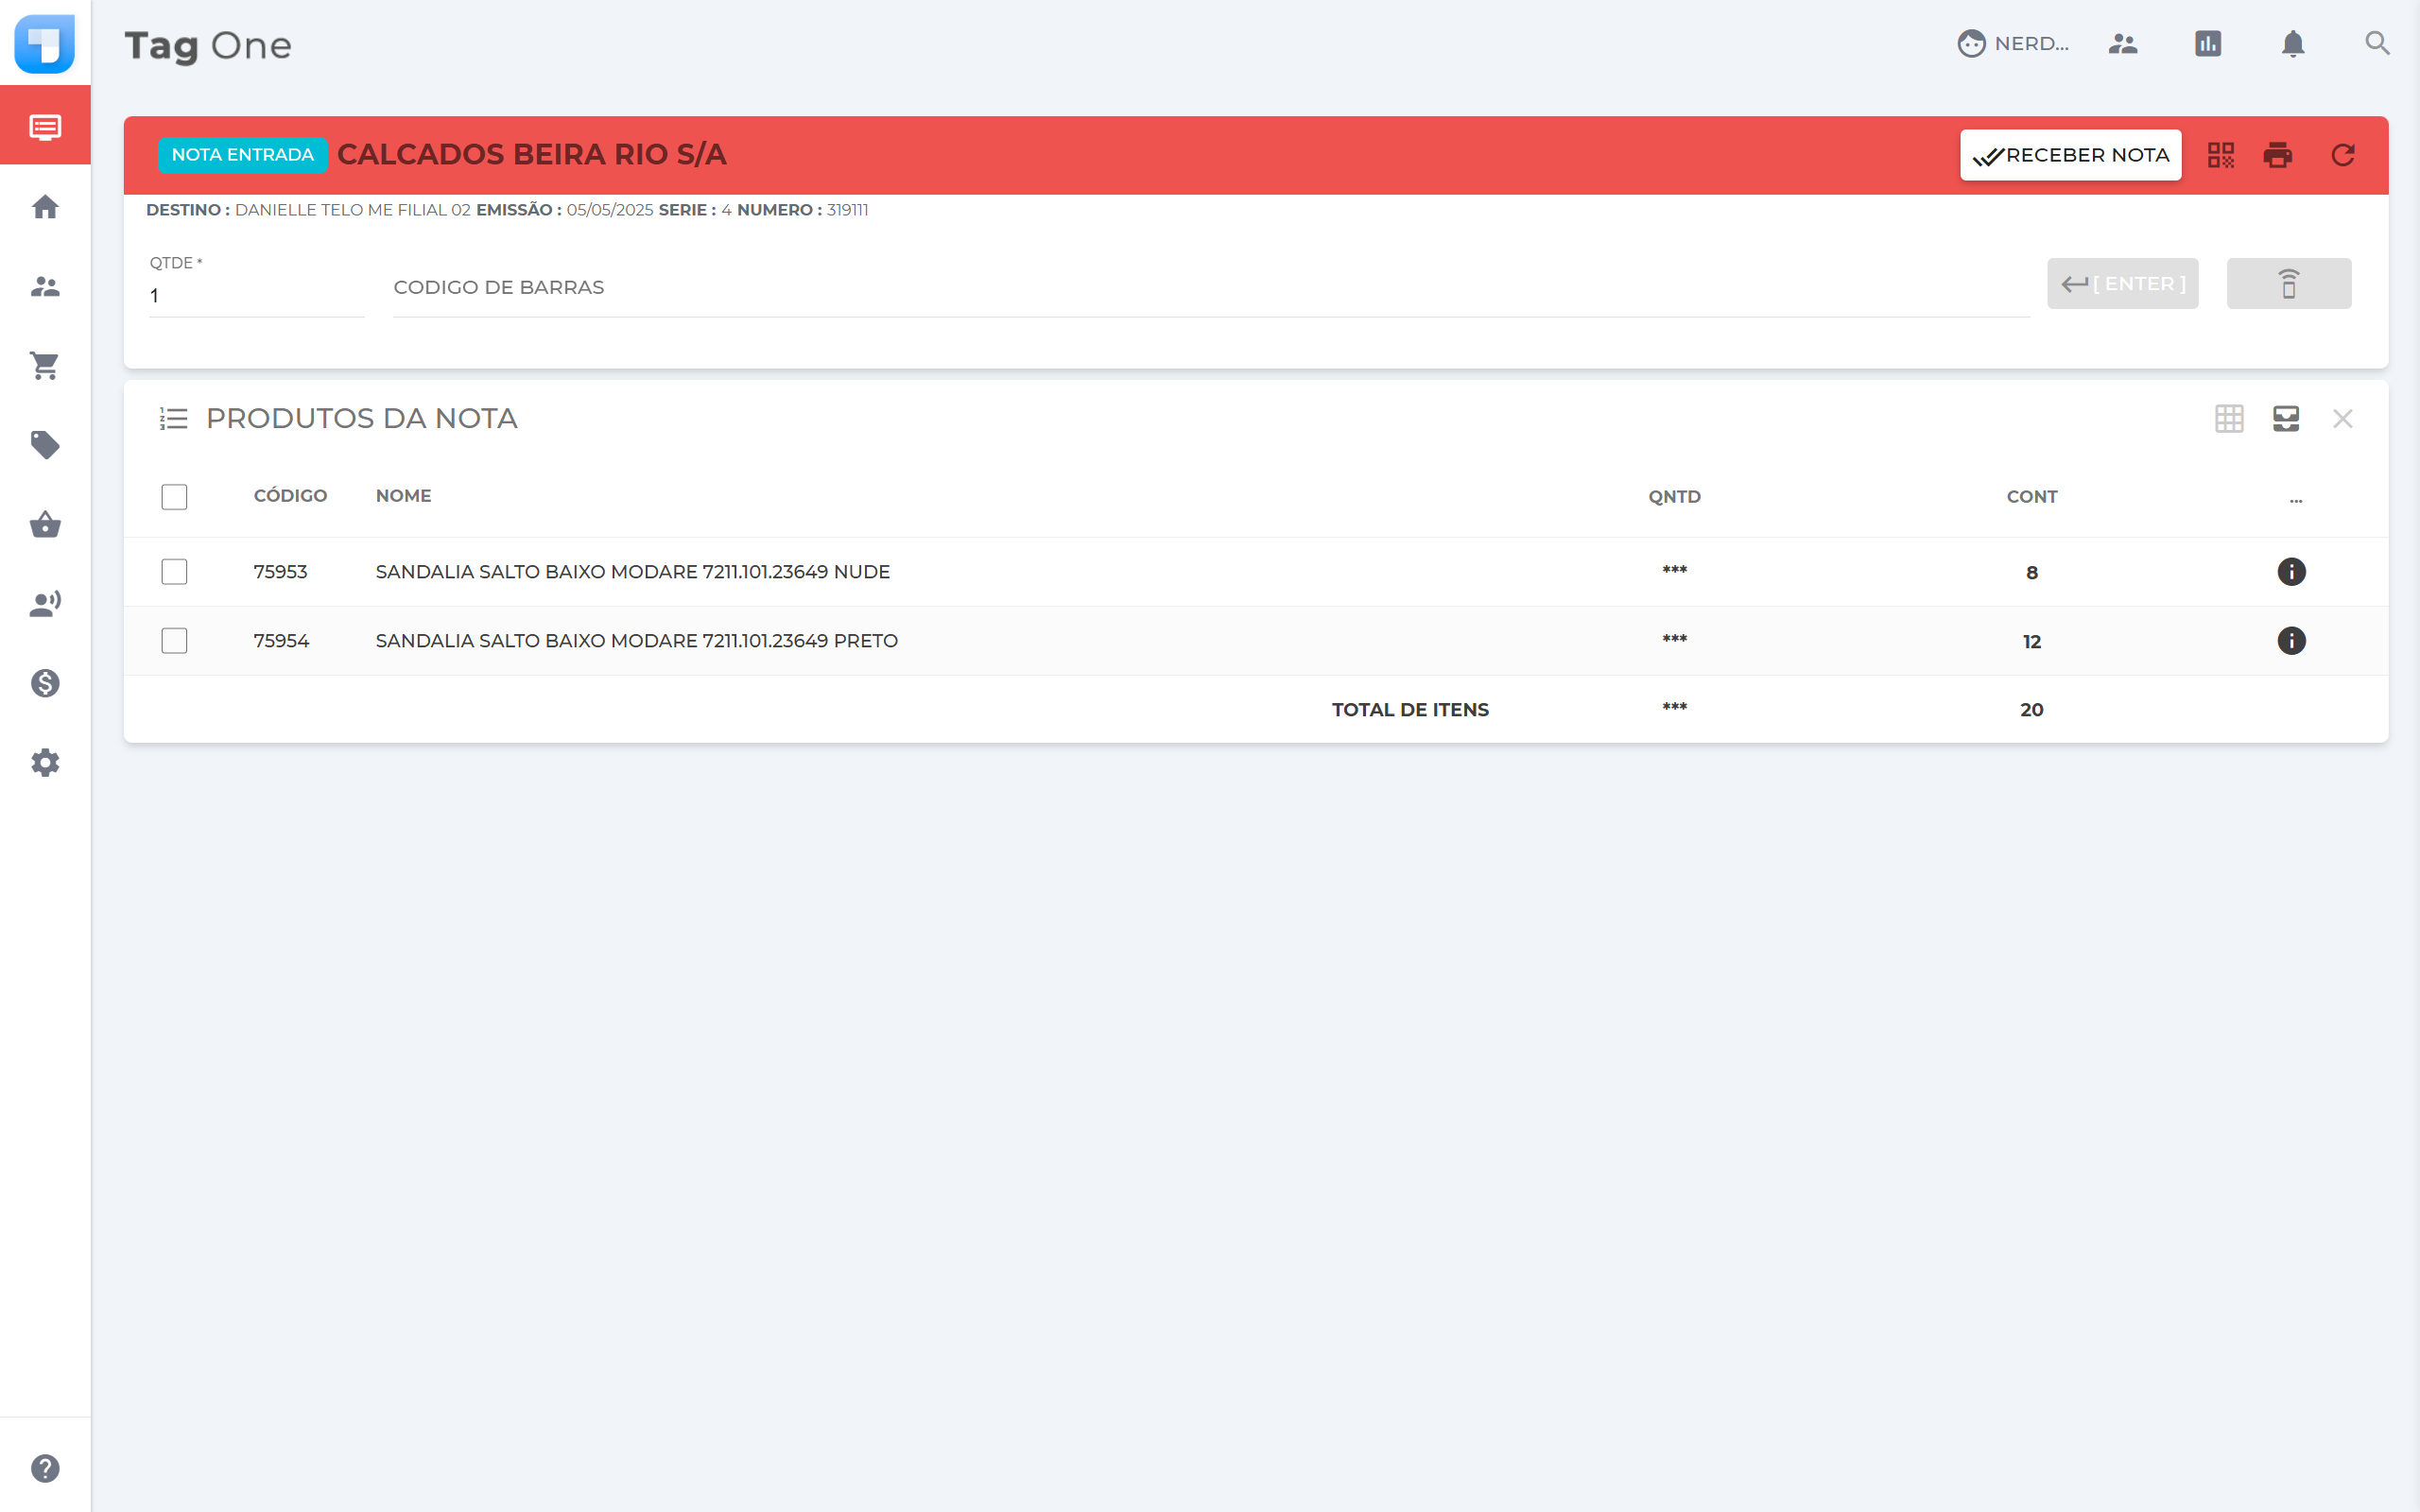Open the notifications bell icon
The image size is (2420, 1512).
click(2293, 43)
